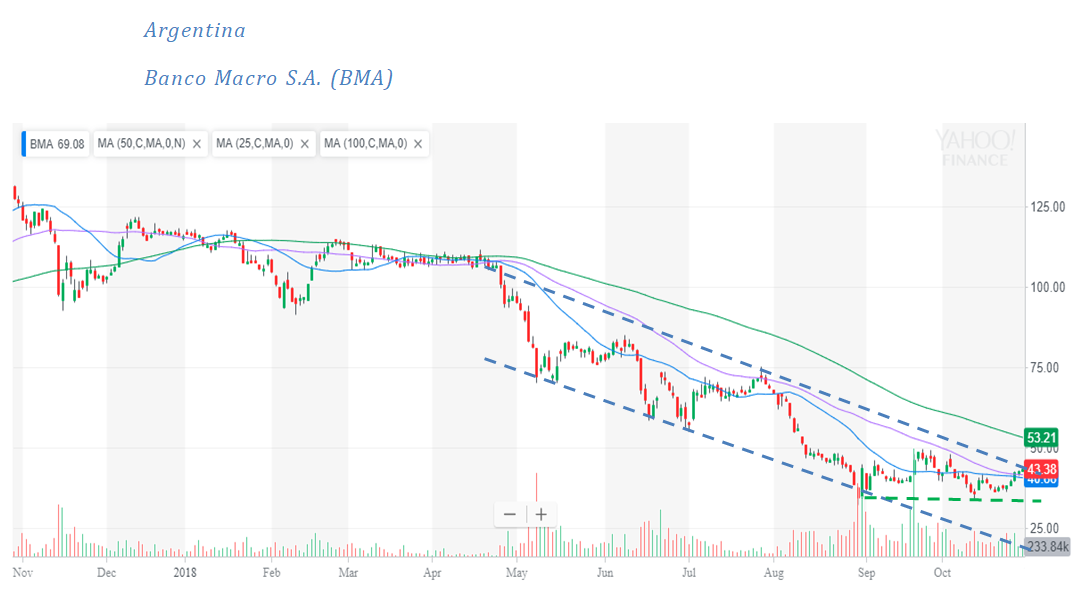The height and width of the screenshot is (612, 1076).
Task: Click the Dec date axis label
Action: (x=106, y=572)
